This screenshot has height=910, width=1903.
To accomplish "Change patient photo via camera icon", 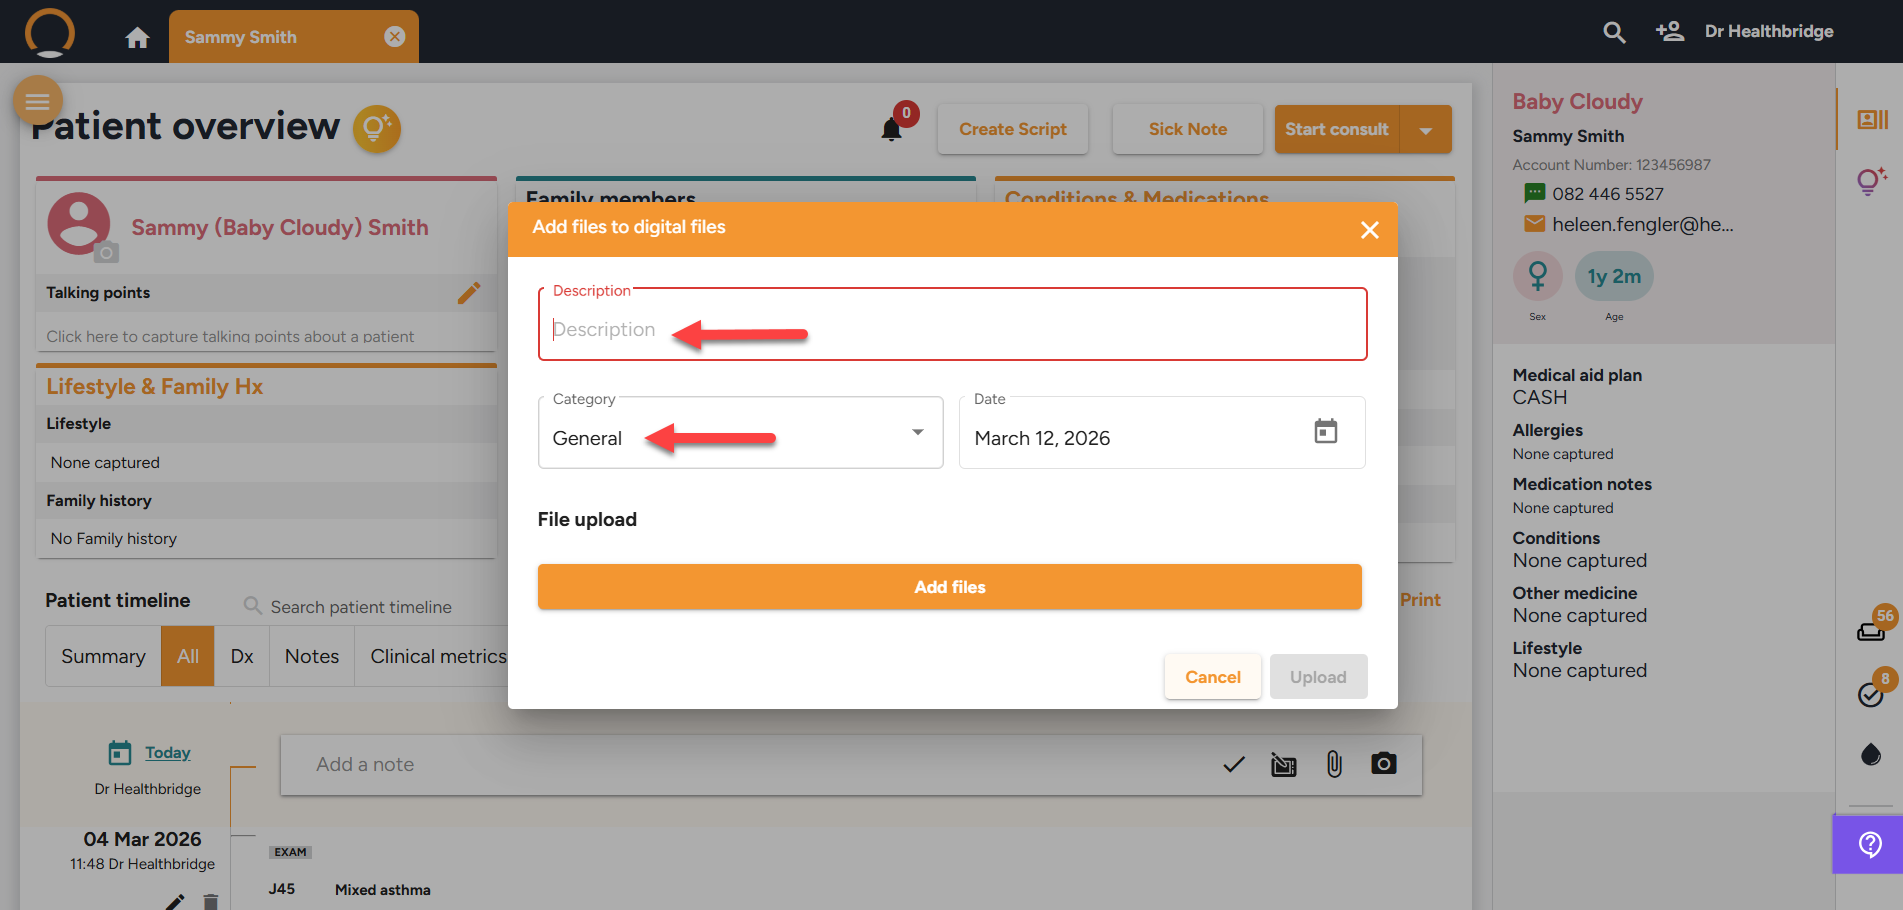I will [x=106, y=253].
